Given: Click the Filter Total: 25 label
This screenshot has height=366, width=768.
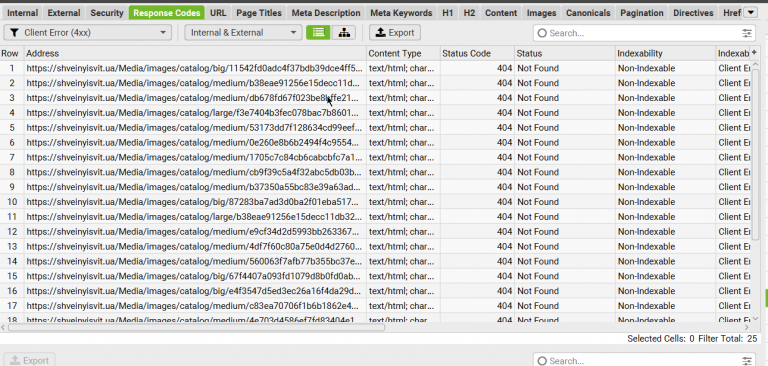Looking at the screenshot, I should click(x=728, y=339).
